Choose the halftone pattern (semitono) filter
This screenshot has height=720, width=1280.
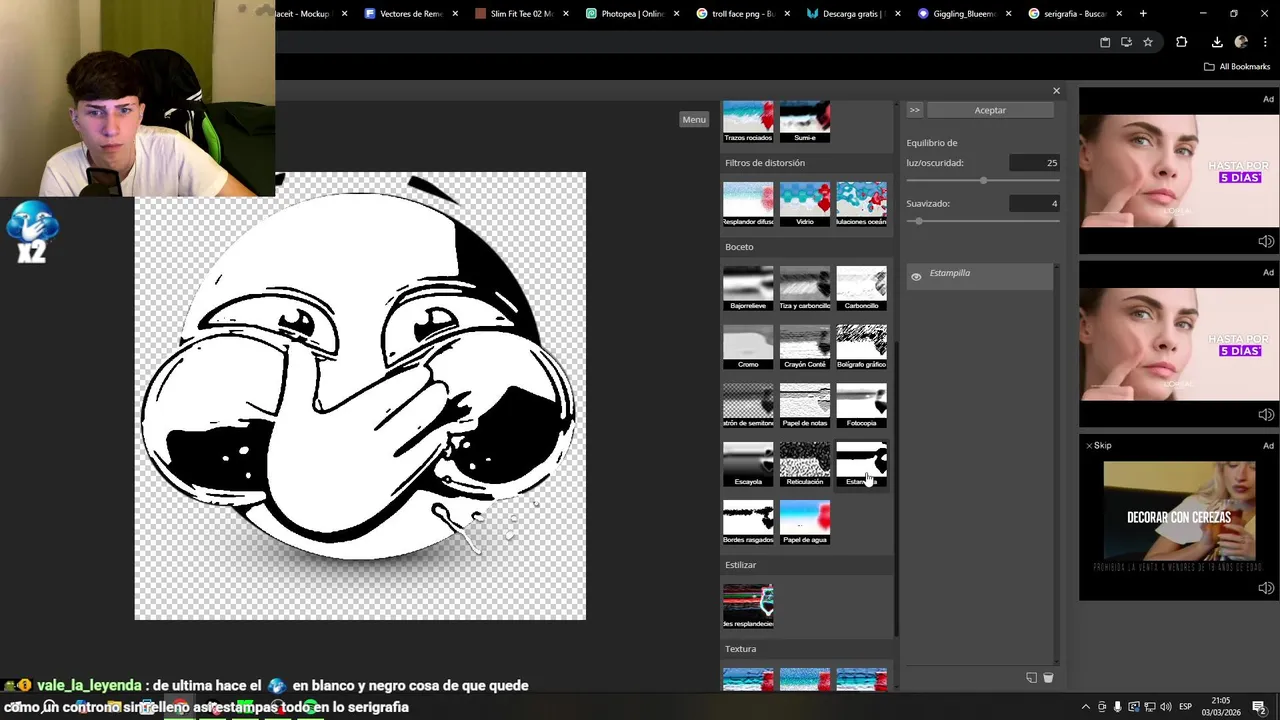(748, 405)
